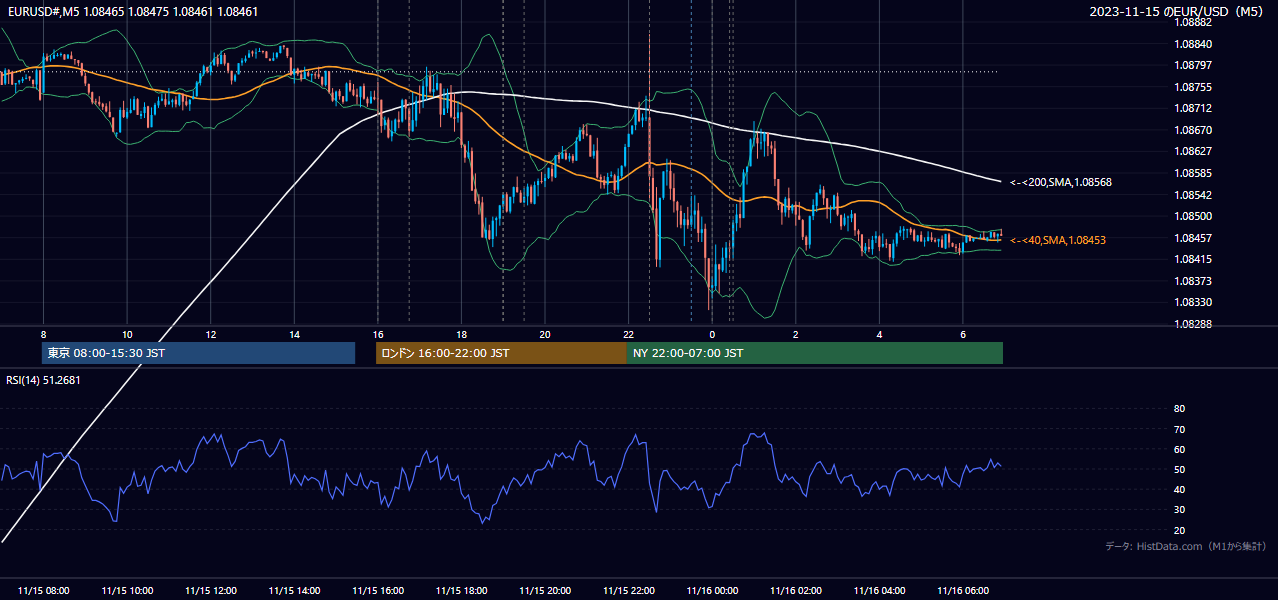Click hour tick '8' under the price chart
Image resolution: width=1278 pixels, height=600 pixels.
[x=43, y=334]
